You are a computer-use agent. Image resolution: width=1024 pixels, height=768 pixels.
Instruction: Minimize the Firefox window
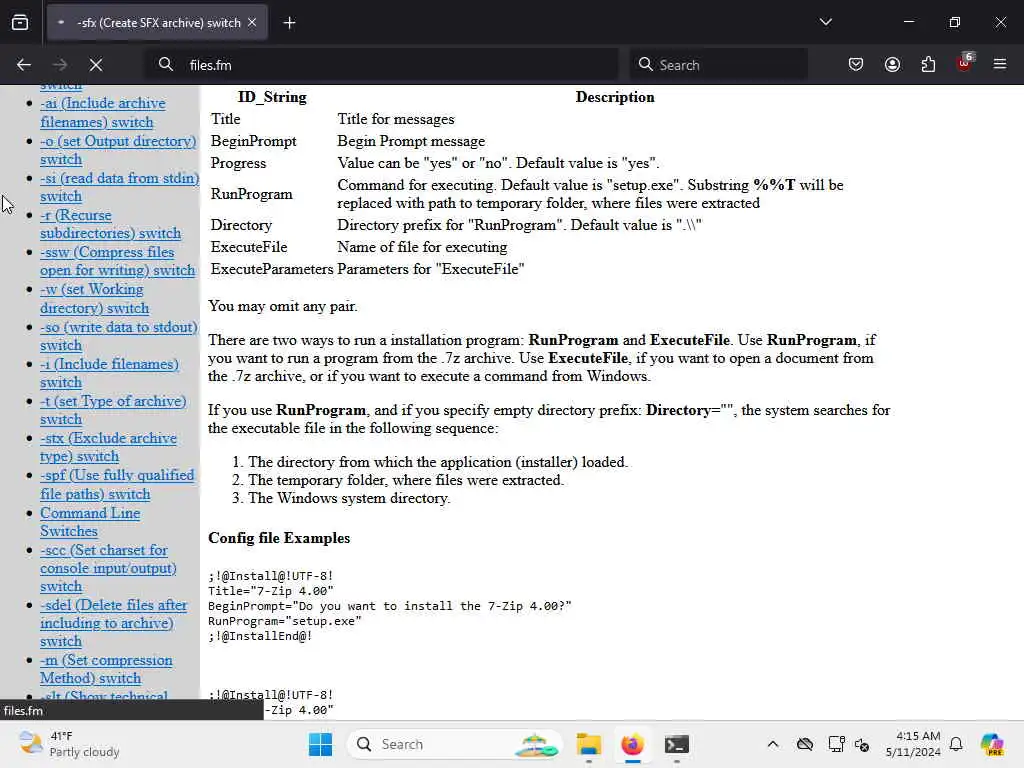[908, 22]
